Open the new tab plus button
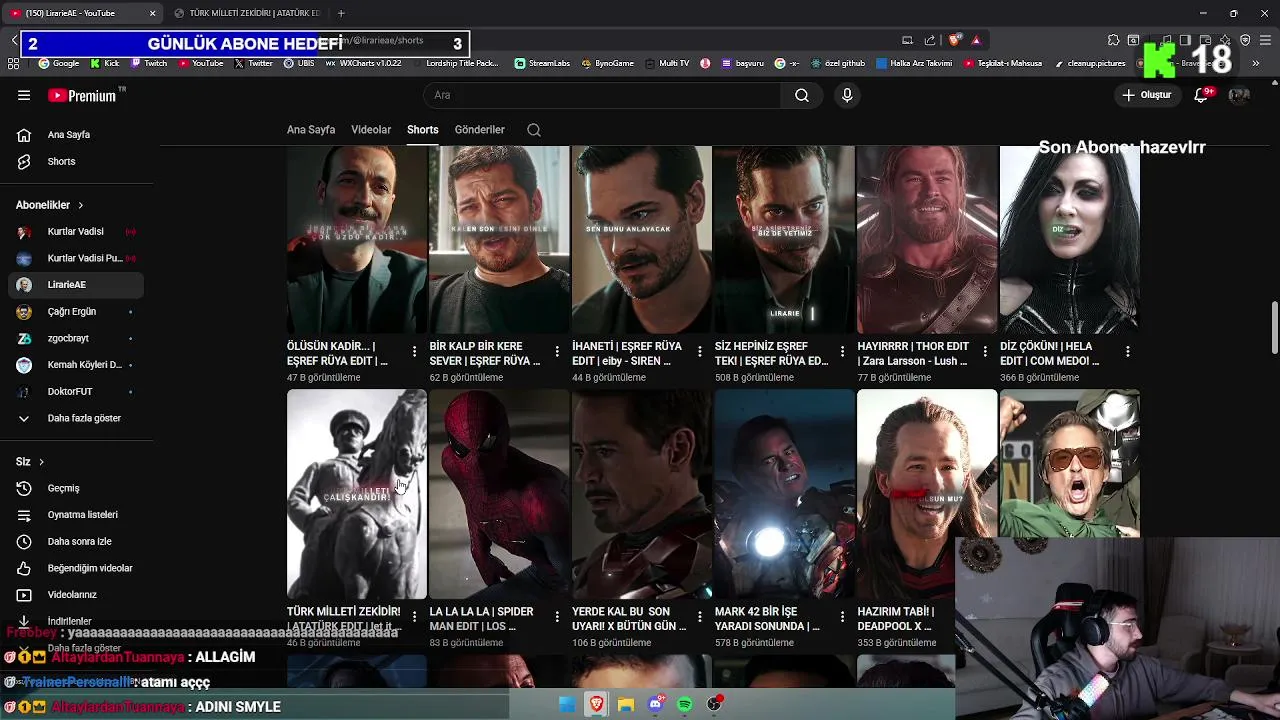Screen dimensions: 1280x720 [x=341, y=13]
